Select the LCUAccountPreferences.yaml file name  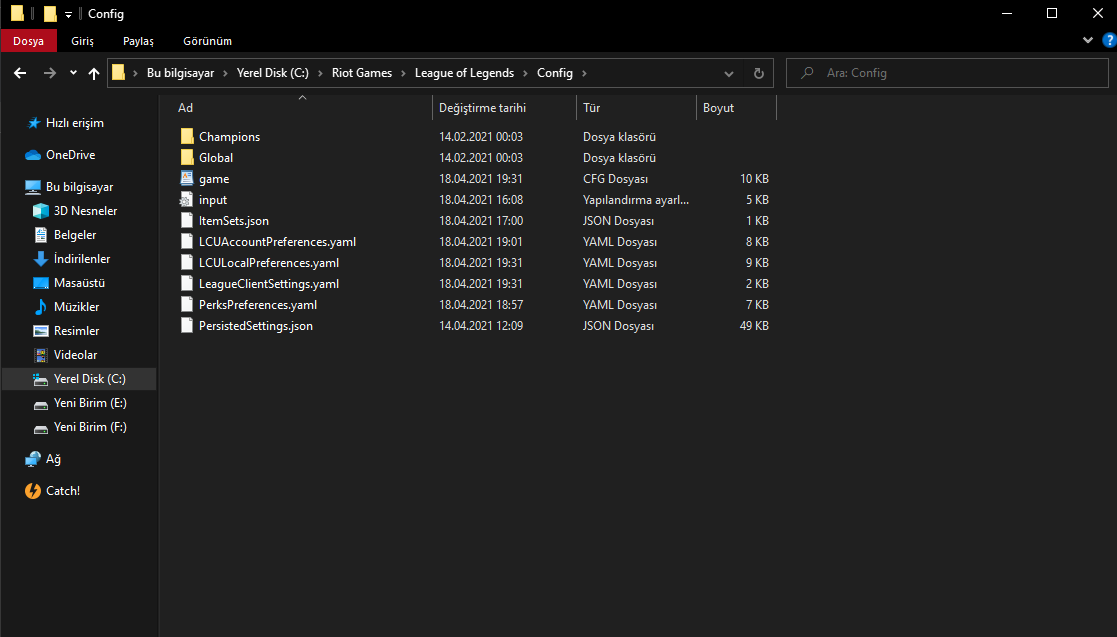277,242
